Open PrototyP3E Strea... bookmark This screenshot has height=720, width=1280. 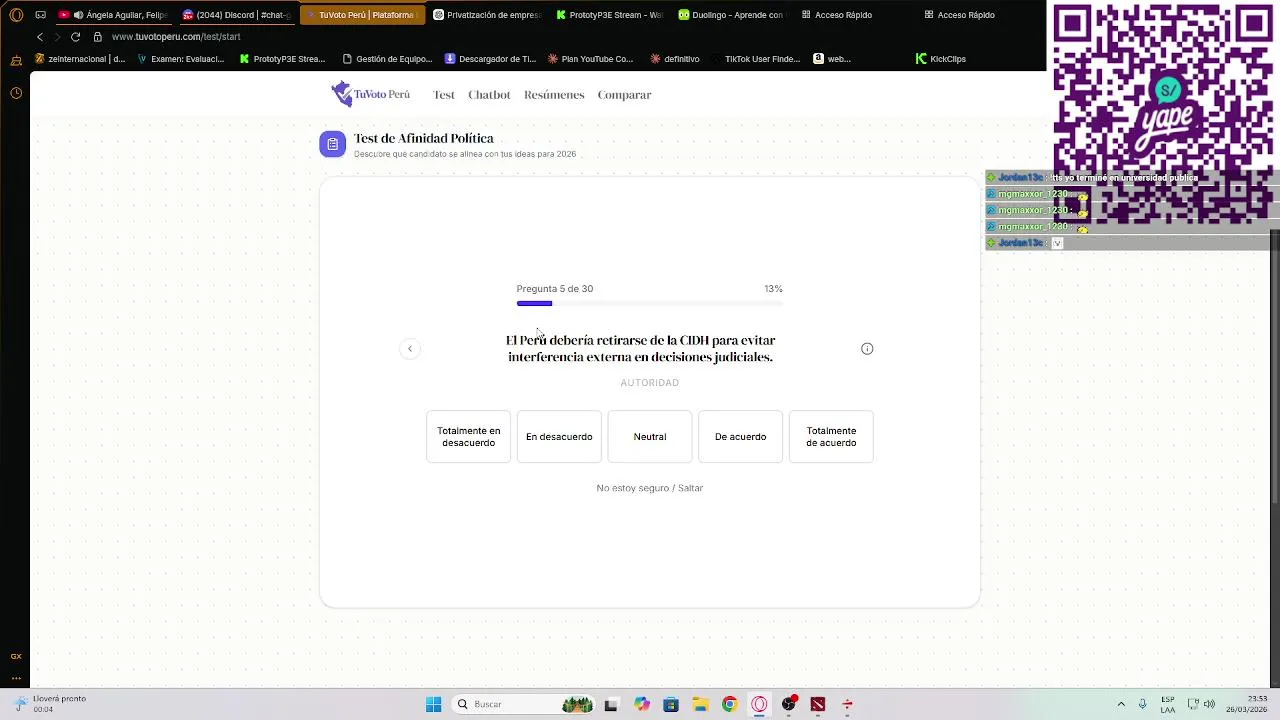pyautogui.click(x=282, y=59)
